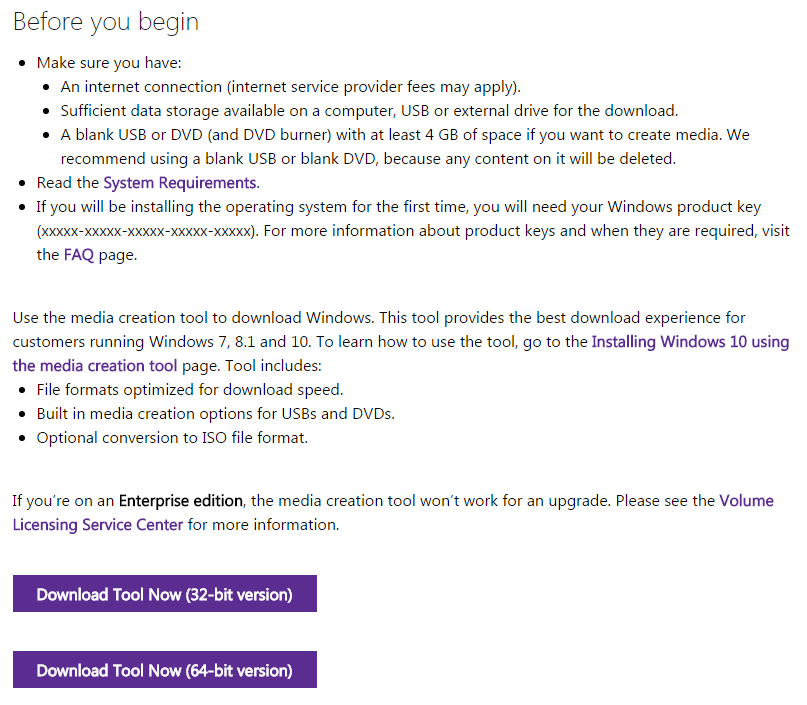The height and width of the screenshot is (705, 807).
Task: Select the Before you begin heading
Action: 105,21
